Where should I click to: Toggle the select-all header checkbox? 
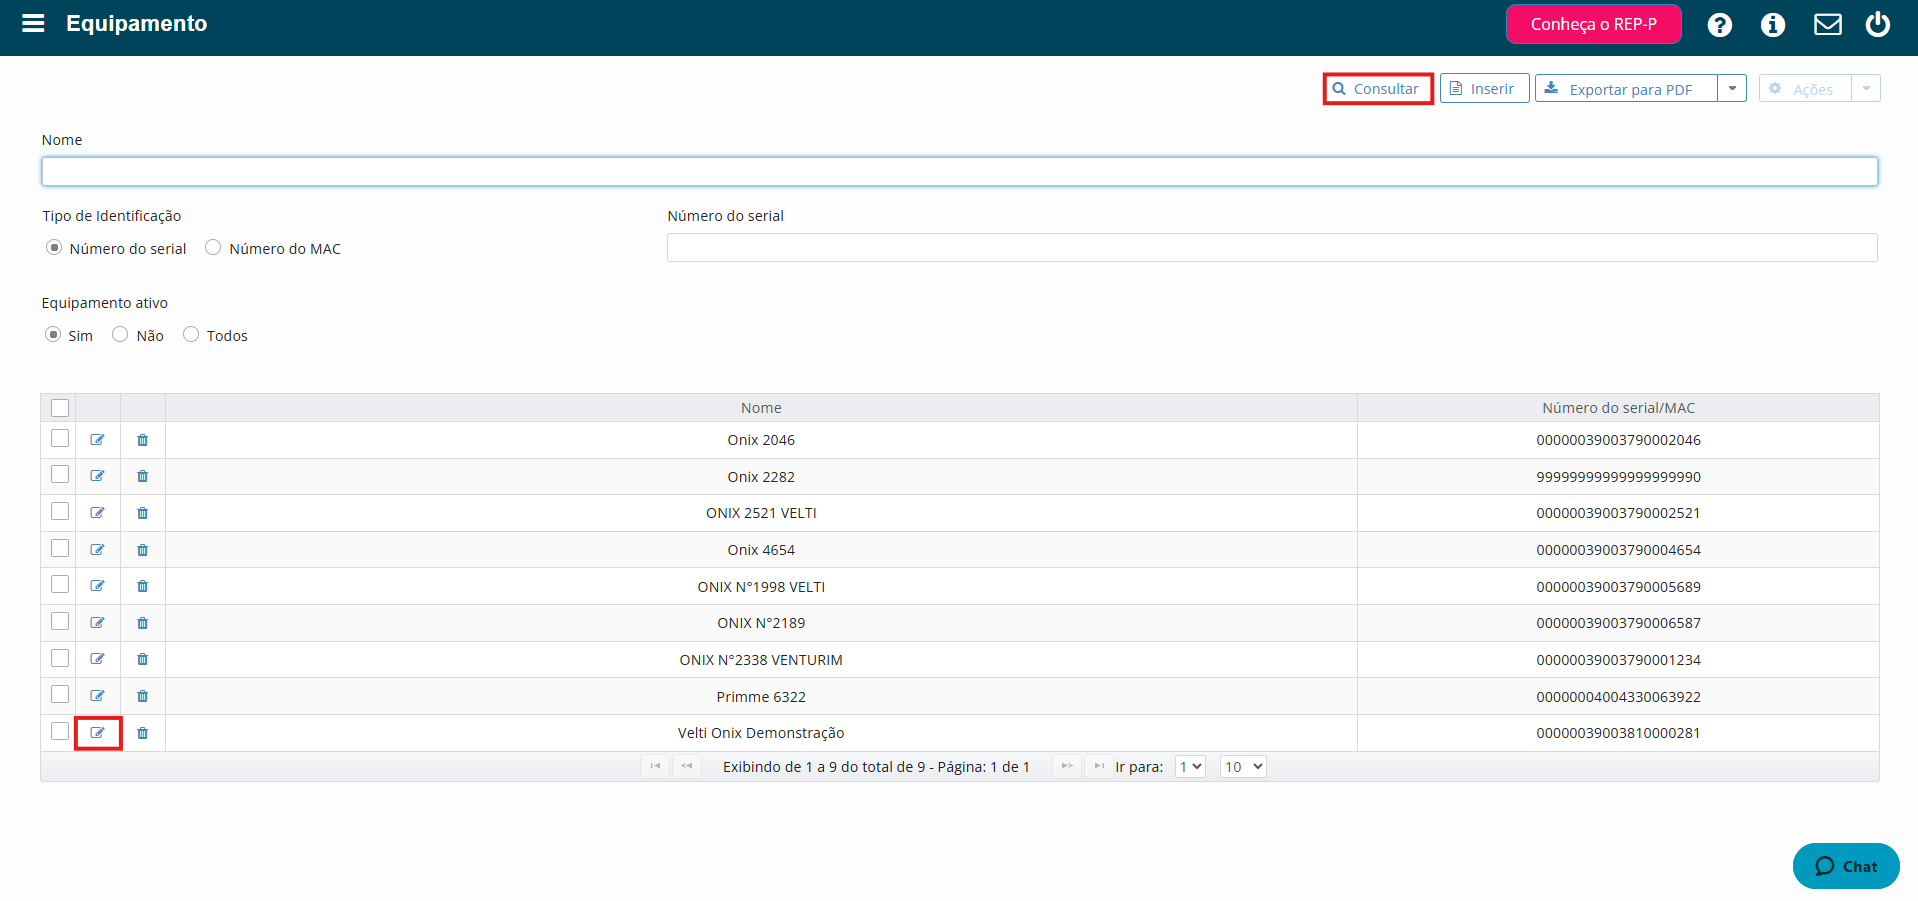pos(60,408)
